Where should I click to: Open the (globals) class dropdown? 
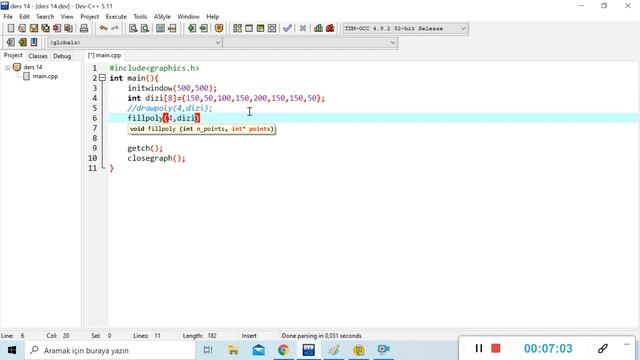(x=217, y=42)
